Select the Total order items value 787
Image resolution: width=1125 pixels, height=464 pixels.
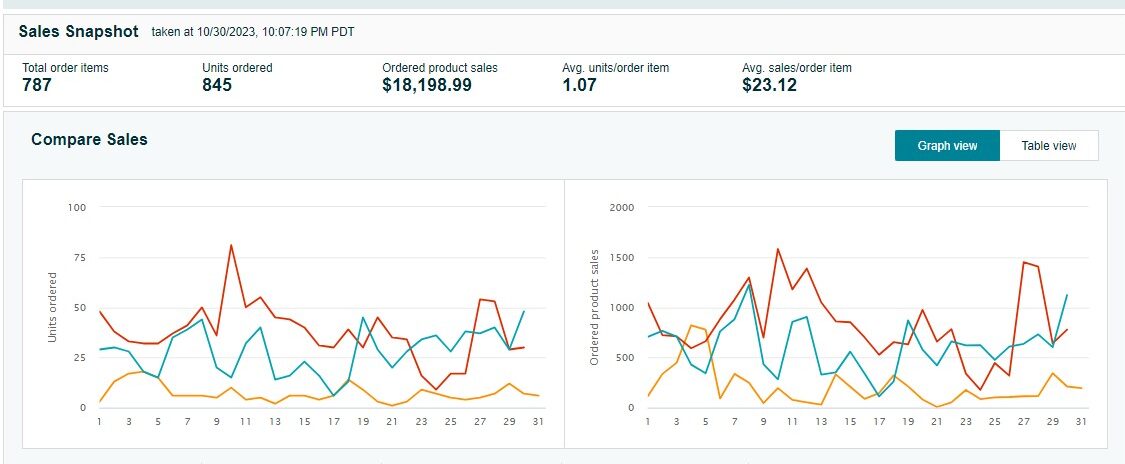coord(37,85)
